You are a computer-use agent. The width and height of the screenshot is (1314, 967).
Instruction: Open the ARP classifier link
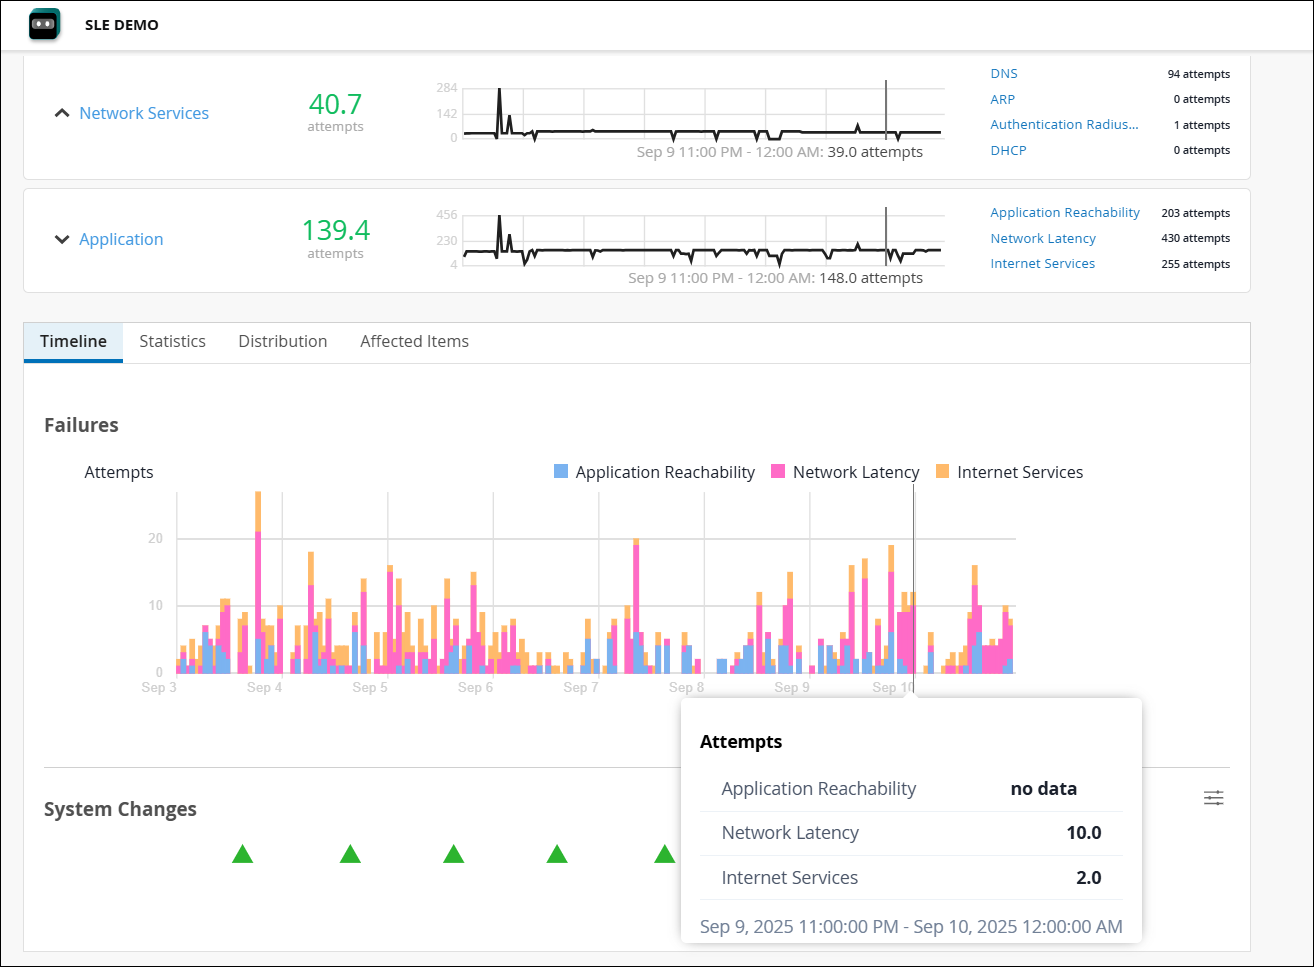[x=1002, y=99]
